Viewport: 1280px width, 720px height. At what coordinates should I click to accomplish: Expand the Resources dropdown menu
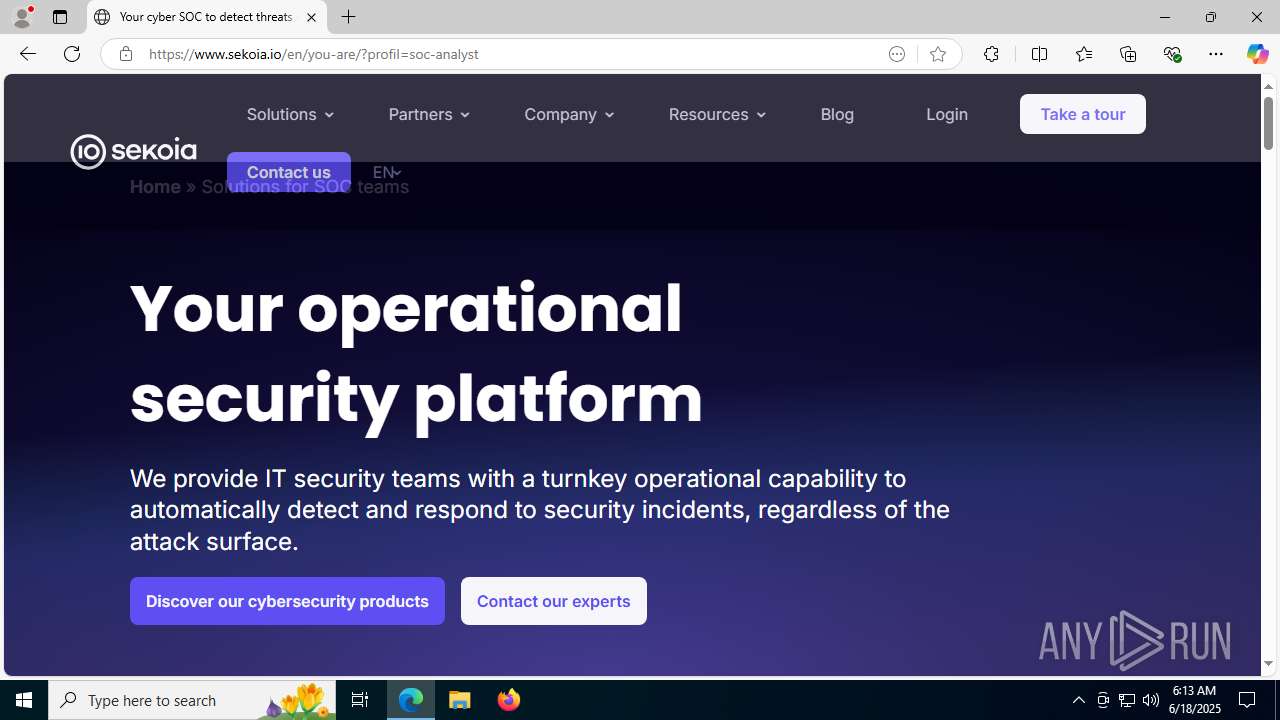coord(717,114)
